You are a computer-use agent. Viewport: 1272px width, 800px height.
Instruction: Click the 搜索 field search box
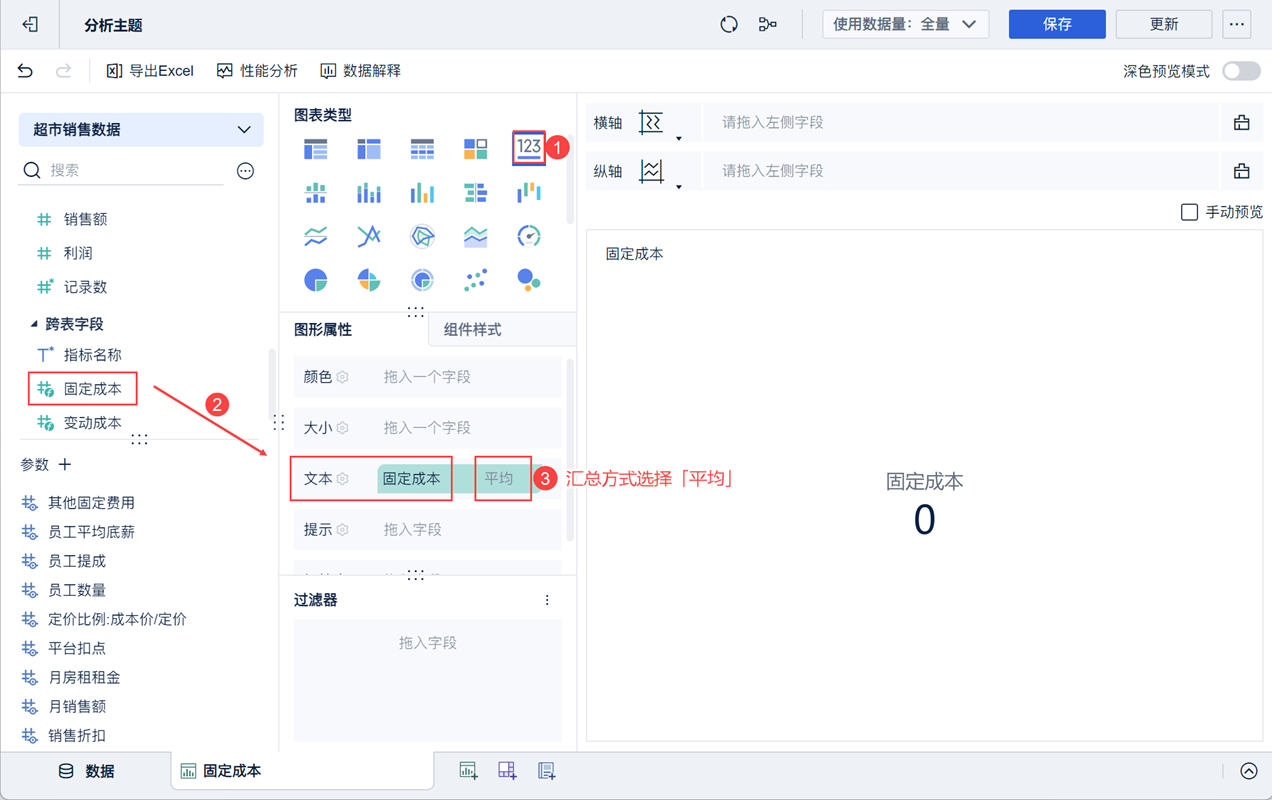122,171
